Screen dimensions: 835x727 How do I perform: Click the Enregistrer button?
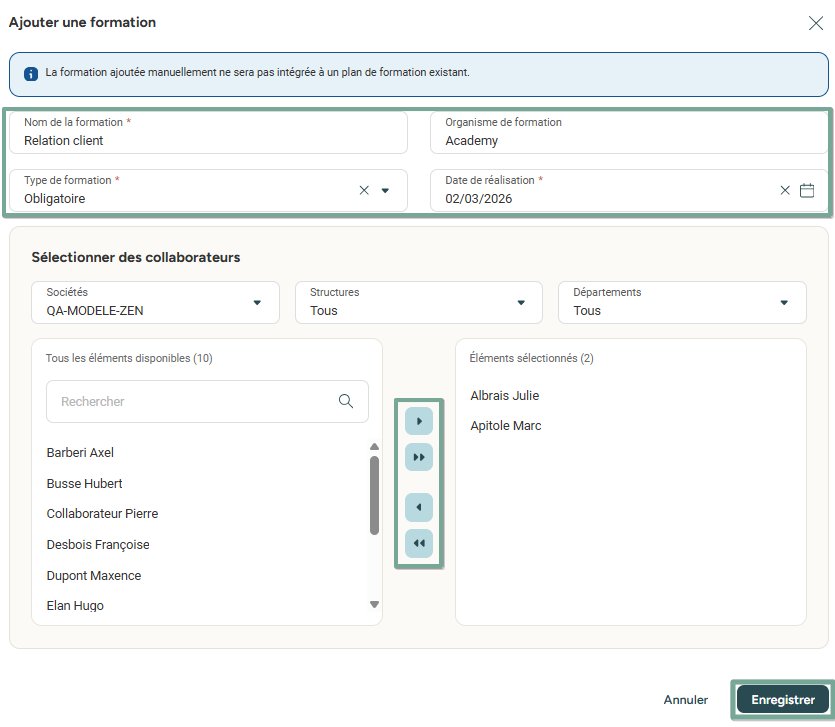pos(783,700)
